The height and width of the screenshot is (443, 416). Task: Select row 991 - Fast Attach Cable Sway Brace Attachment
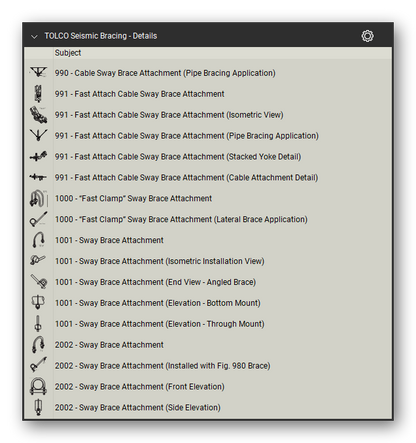(208, 94)
